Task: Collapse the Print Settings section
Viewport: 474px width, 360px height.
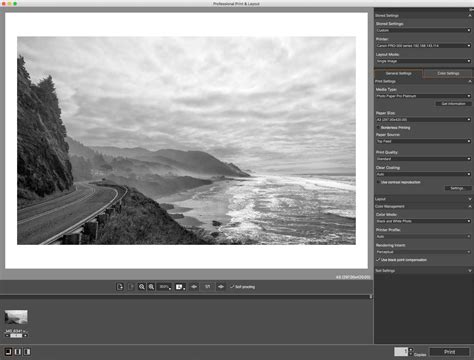Action: pos(470,81)
